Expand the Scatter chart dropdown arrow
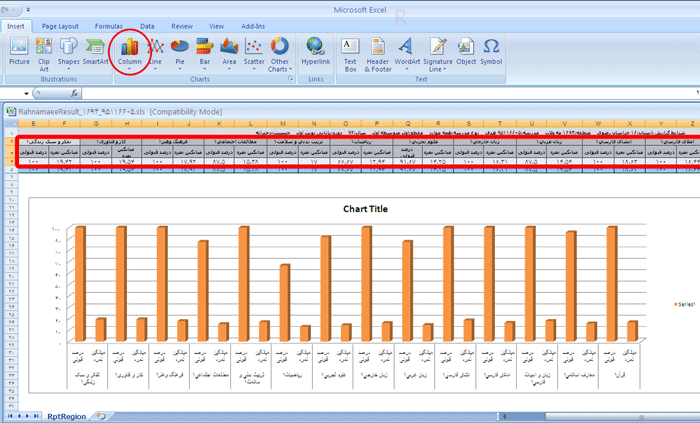Screen dimensions: 700x423 point(254,69)
